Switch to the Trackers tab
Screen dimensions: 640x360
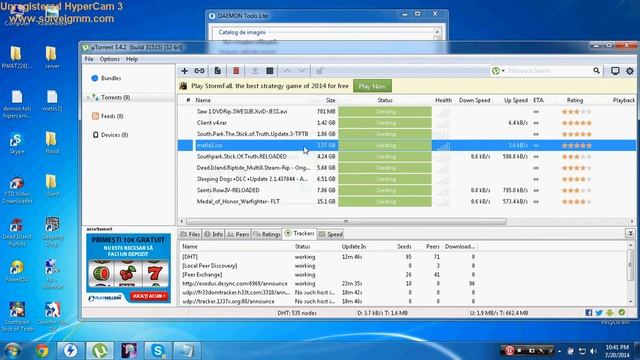pyautogui.click(x=300, y=233)
